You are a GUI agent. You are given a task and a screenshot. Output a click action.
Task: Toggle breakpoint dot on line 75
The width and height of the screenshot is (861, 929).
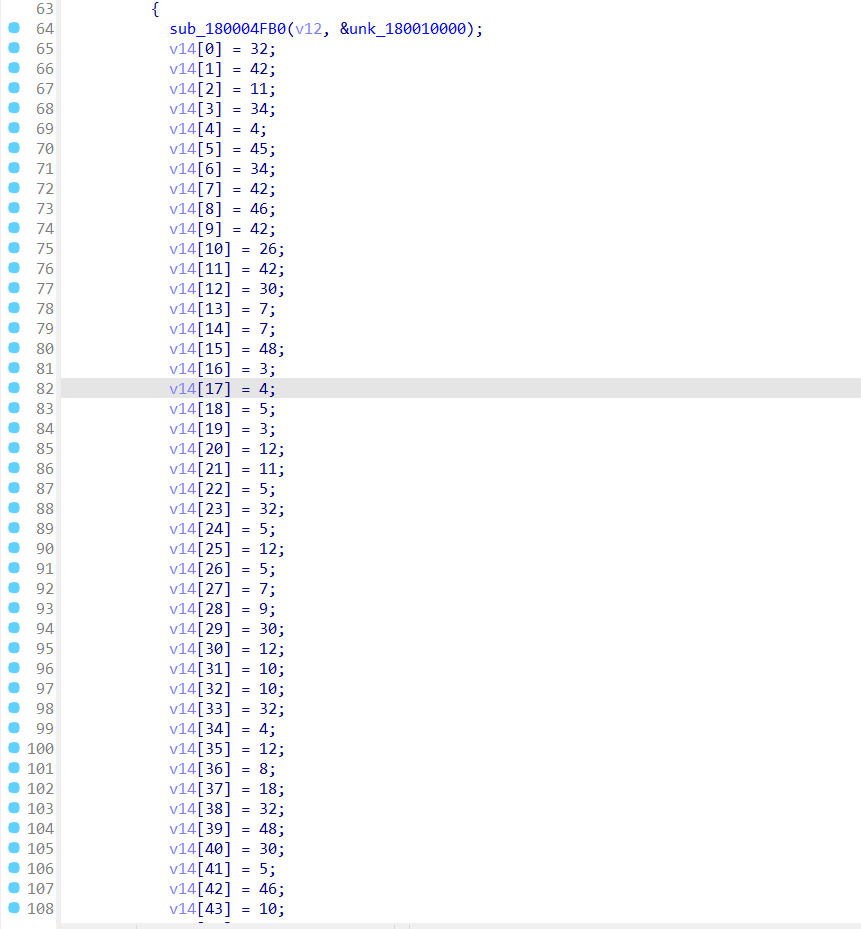(14, 248)
